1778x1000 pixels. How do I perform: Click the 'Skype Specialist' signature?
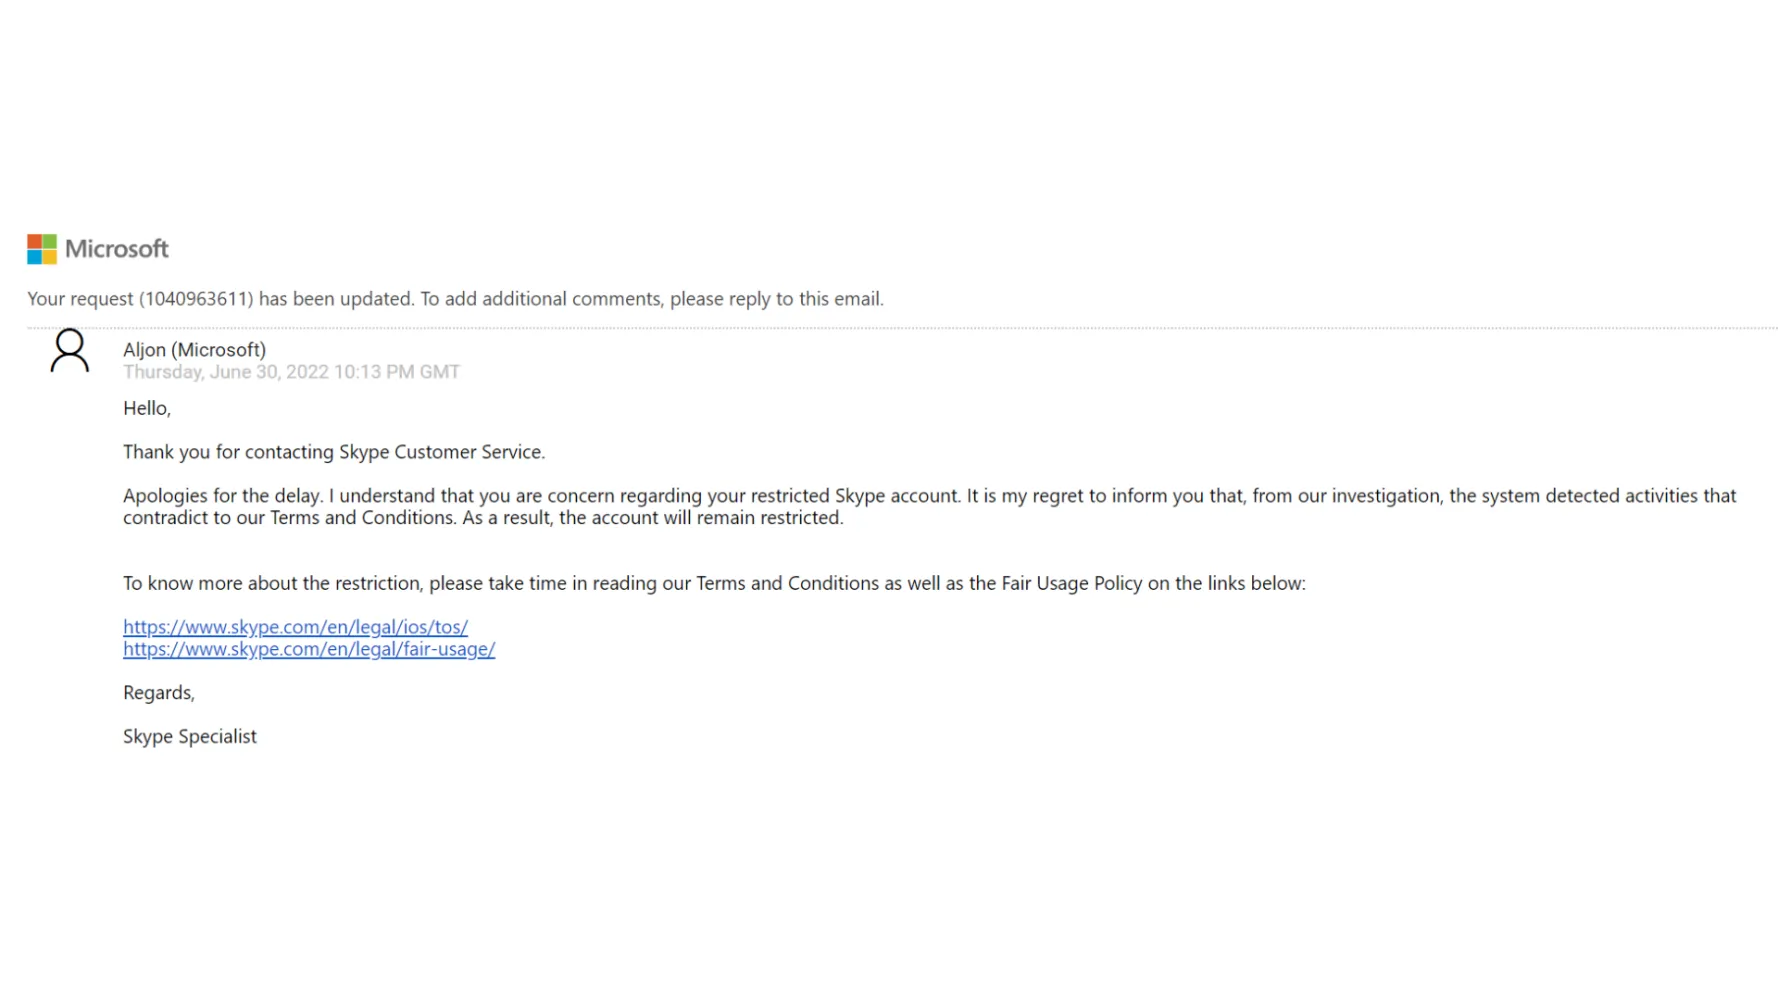click(x=190, y=737)
